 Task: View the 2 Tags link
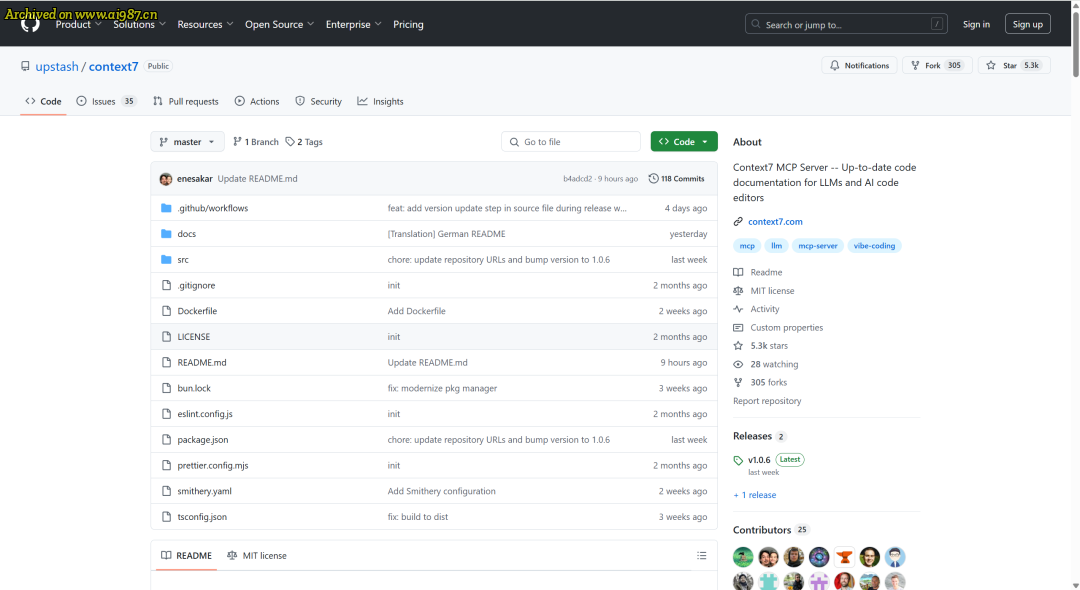(x=304, y=142)
